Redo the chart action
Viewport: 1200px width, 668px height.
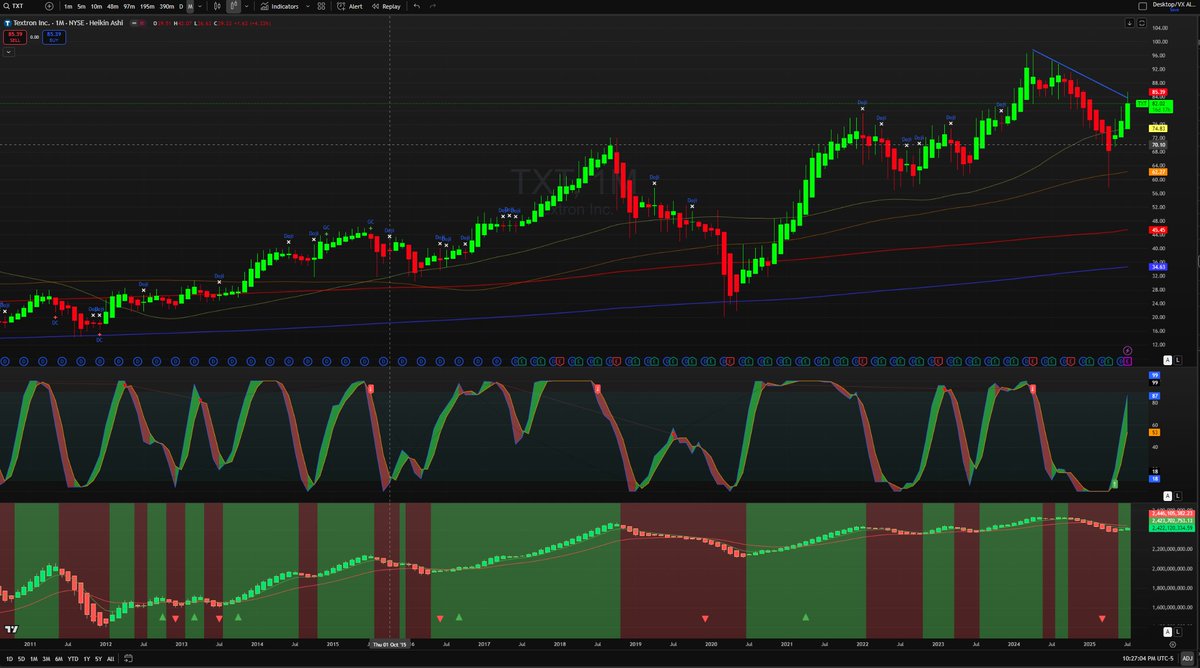(x=433, y=6)
